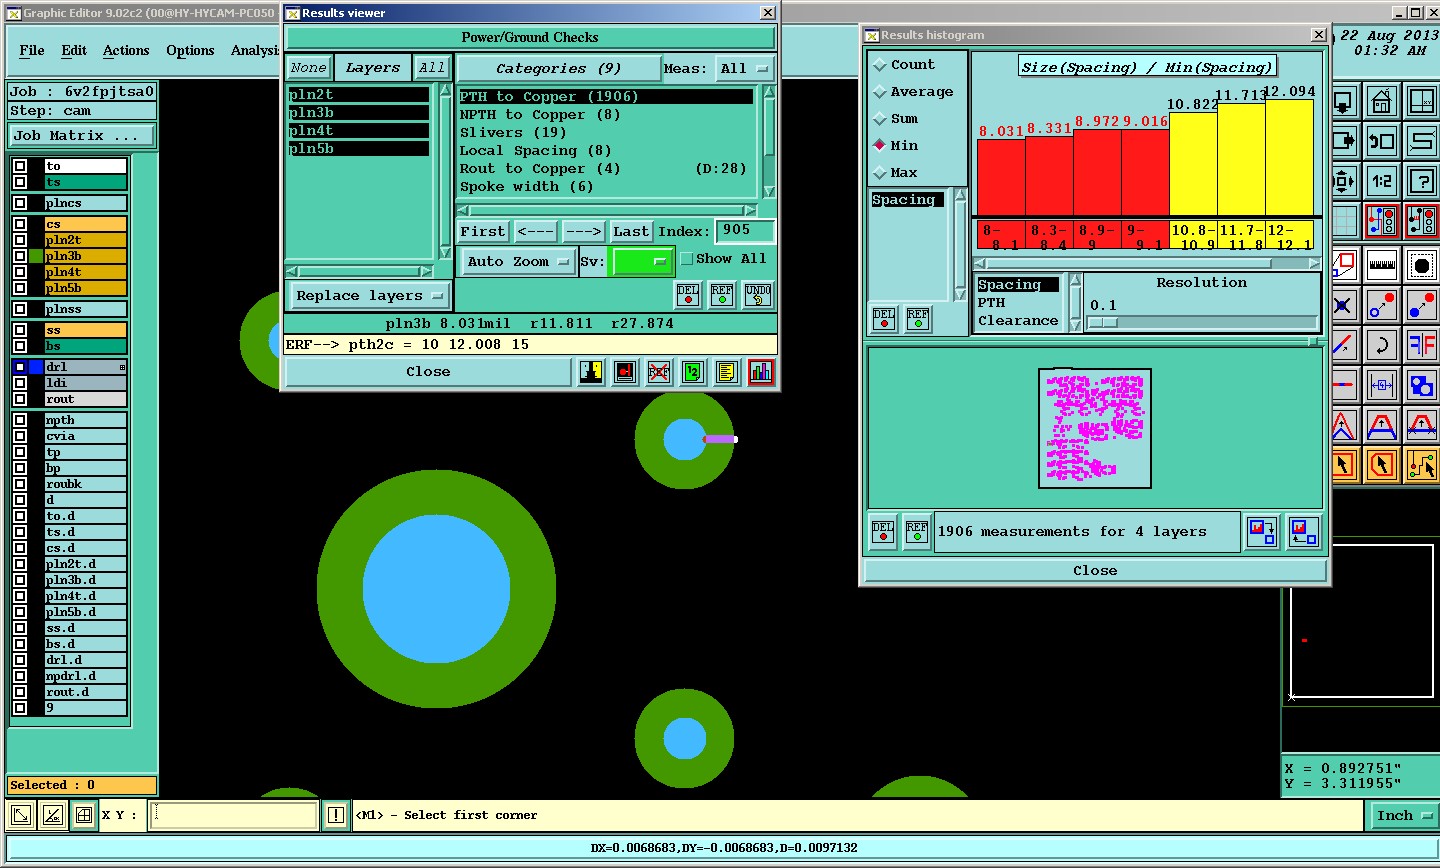This screenshot has width=1440, height=868.
Task: Click the UNDO icon in Results viewer
Action: [758, 295]
